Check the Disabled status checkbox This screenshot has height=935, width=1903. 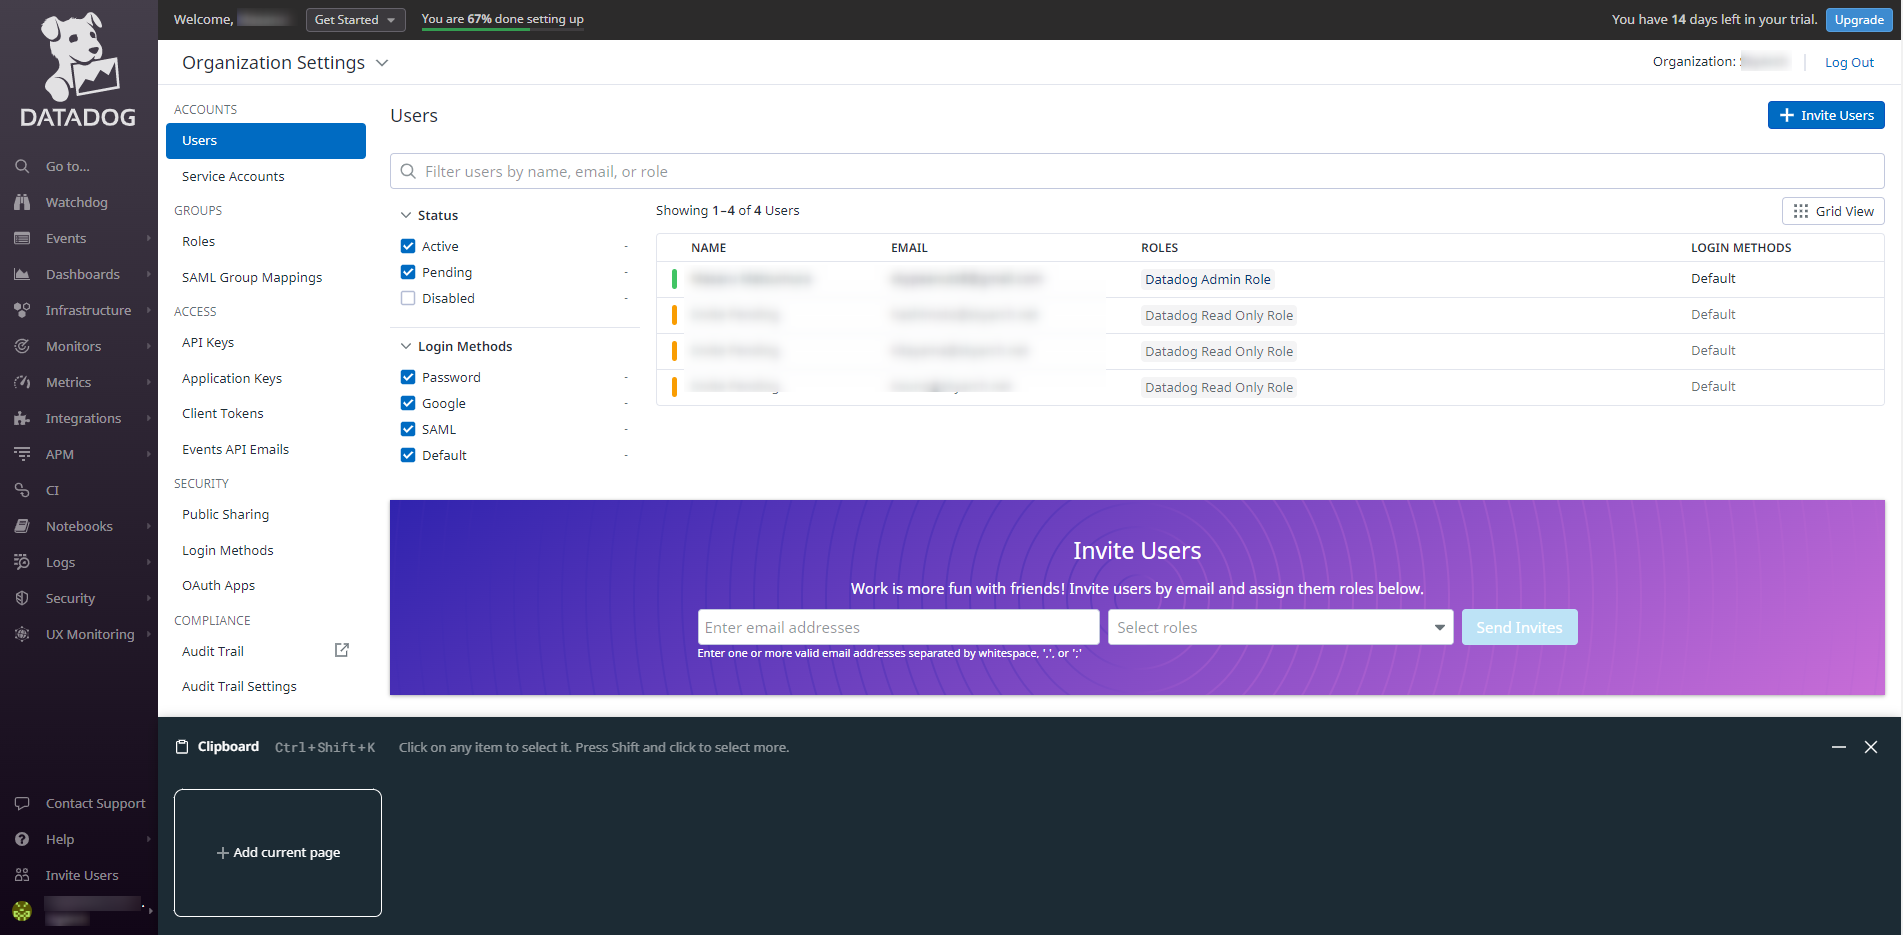[408, 298]
